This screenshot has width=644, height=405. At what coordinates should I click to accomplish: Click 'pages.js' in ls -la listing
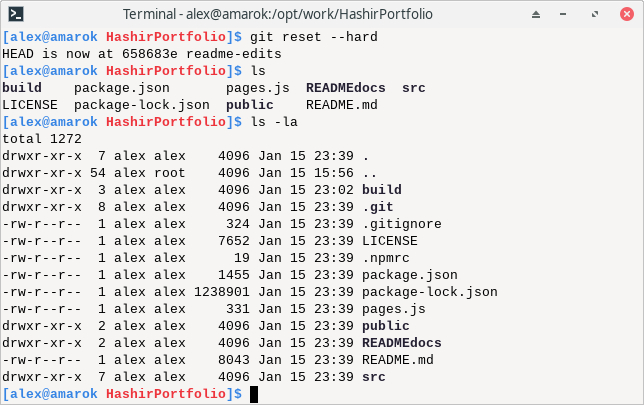393,309
